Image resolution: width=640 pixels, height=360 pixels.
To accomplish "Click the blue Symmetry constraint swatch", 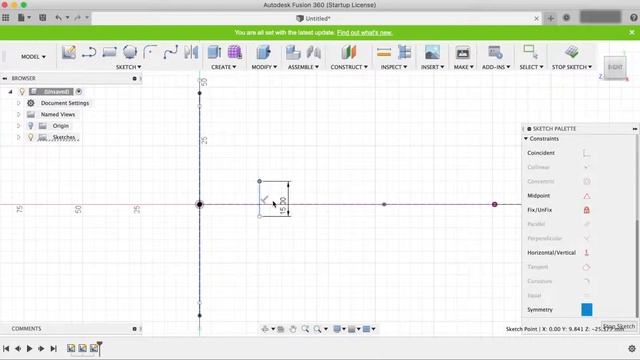I will pos(587,309).
